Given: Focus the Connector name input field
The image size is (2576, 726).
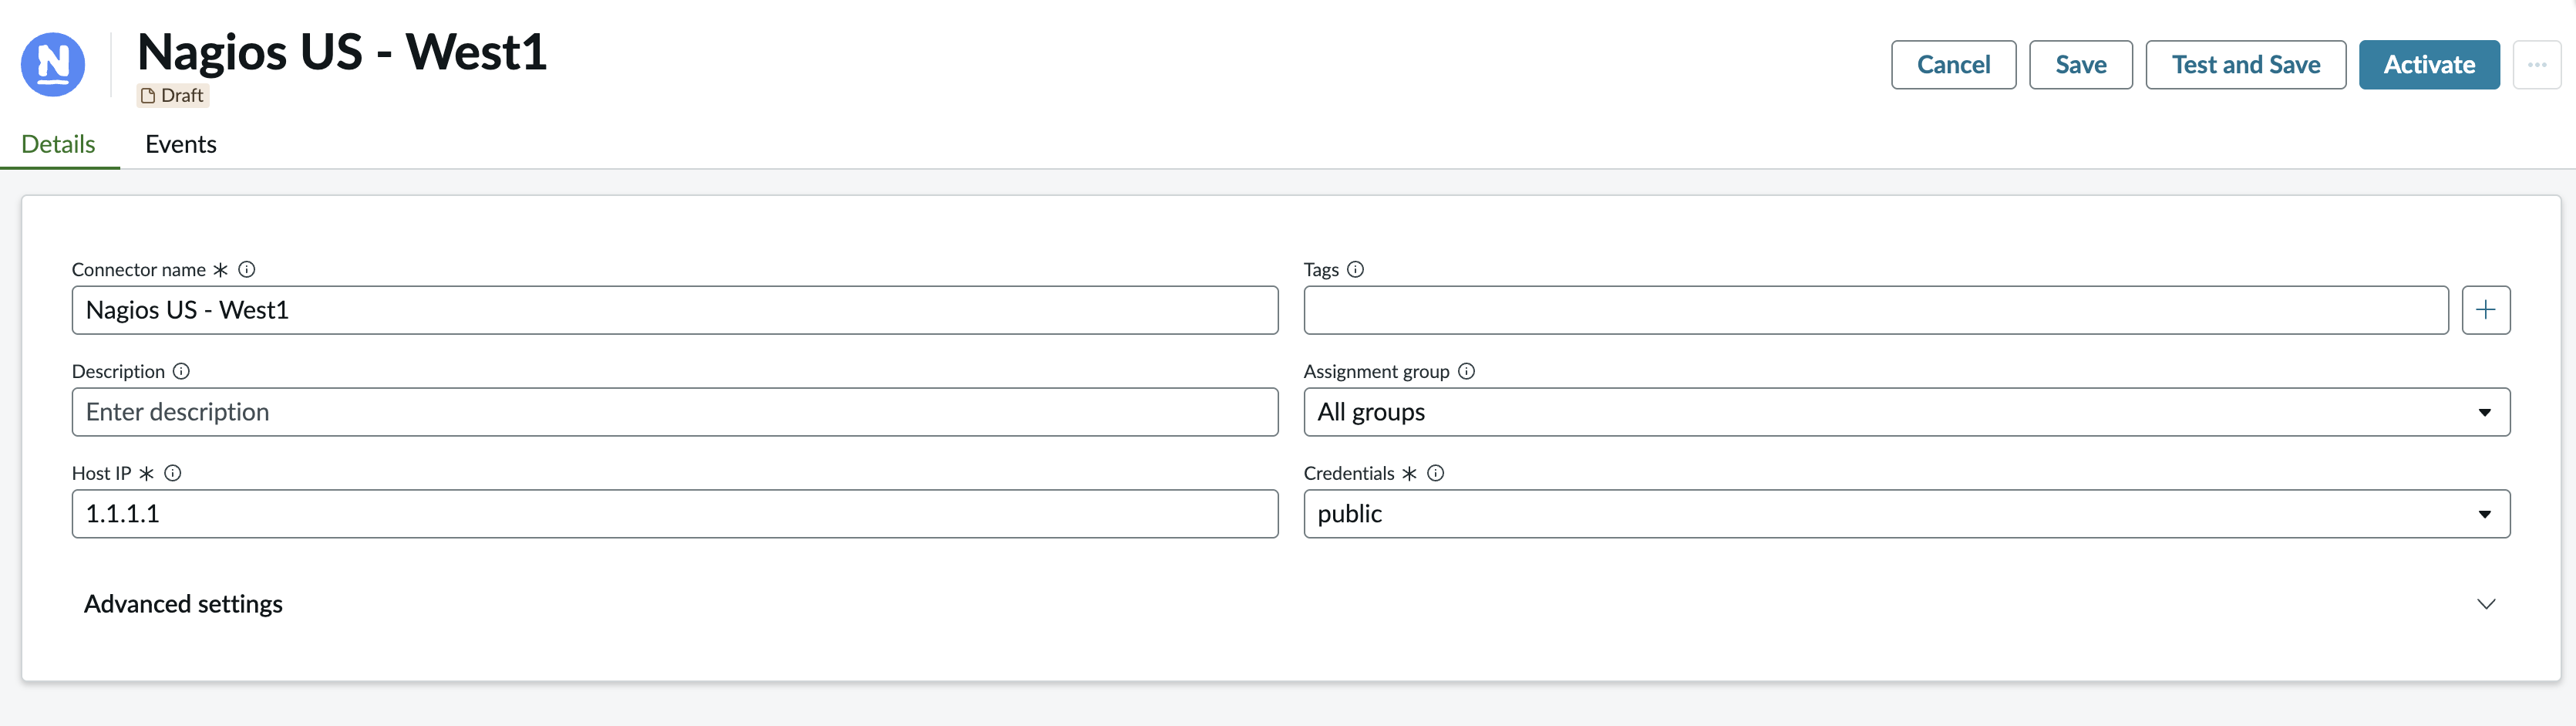Looking at the screenshot, I should [x=675, y=310].
